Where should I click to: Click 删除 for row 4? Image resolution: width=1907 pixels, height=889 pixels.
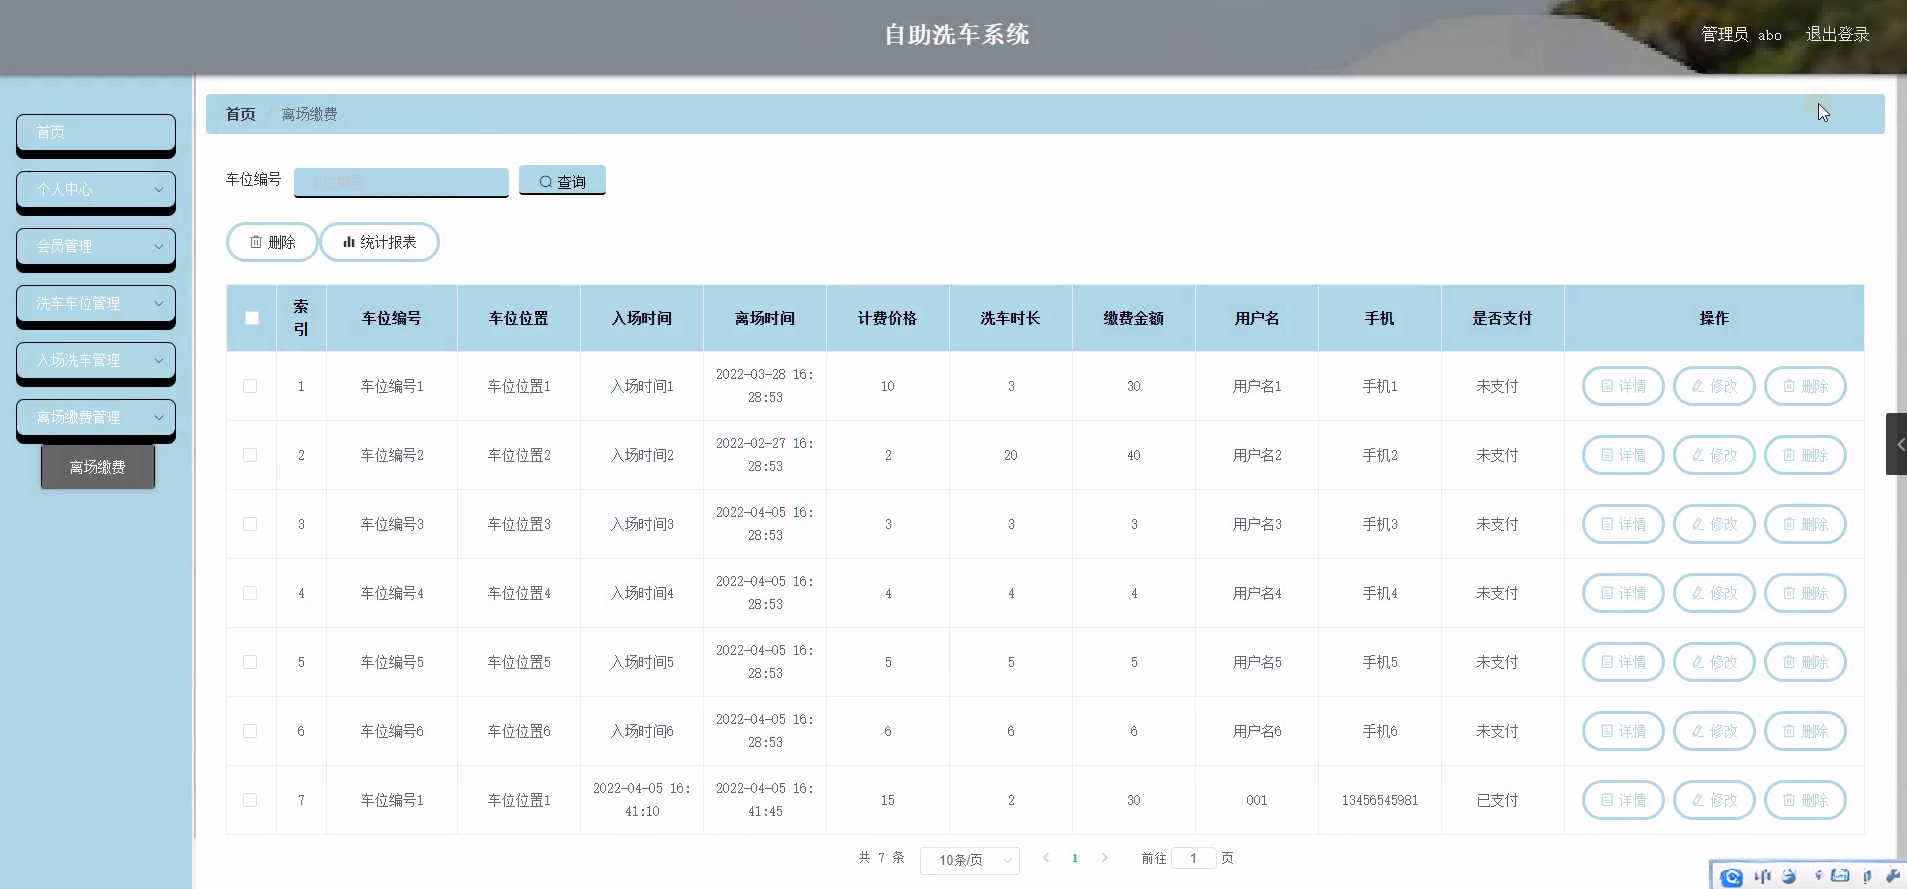1805,593
